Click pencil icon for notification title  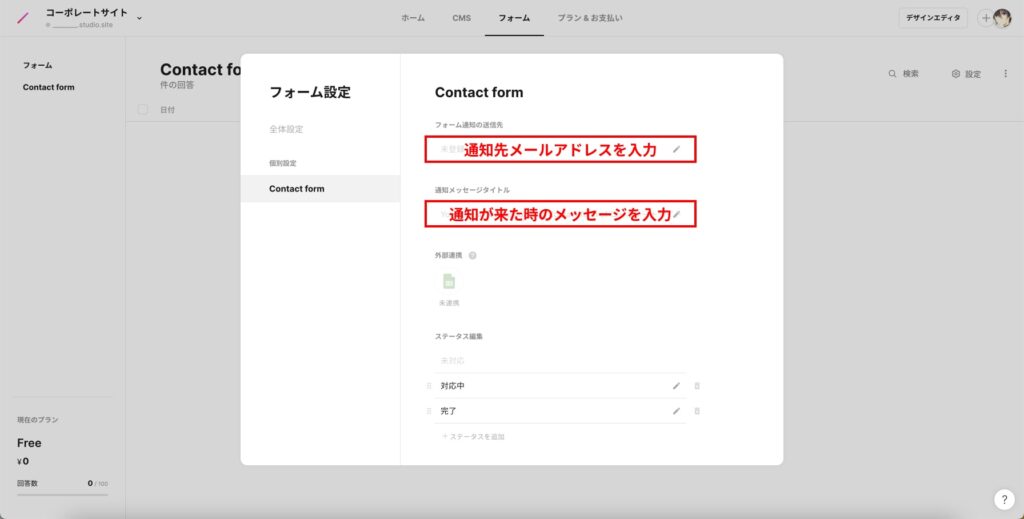tap(677, 214)
